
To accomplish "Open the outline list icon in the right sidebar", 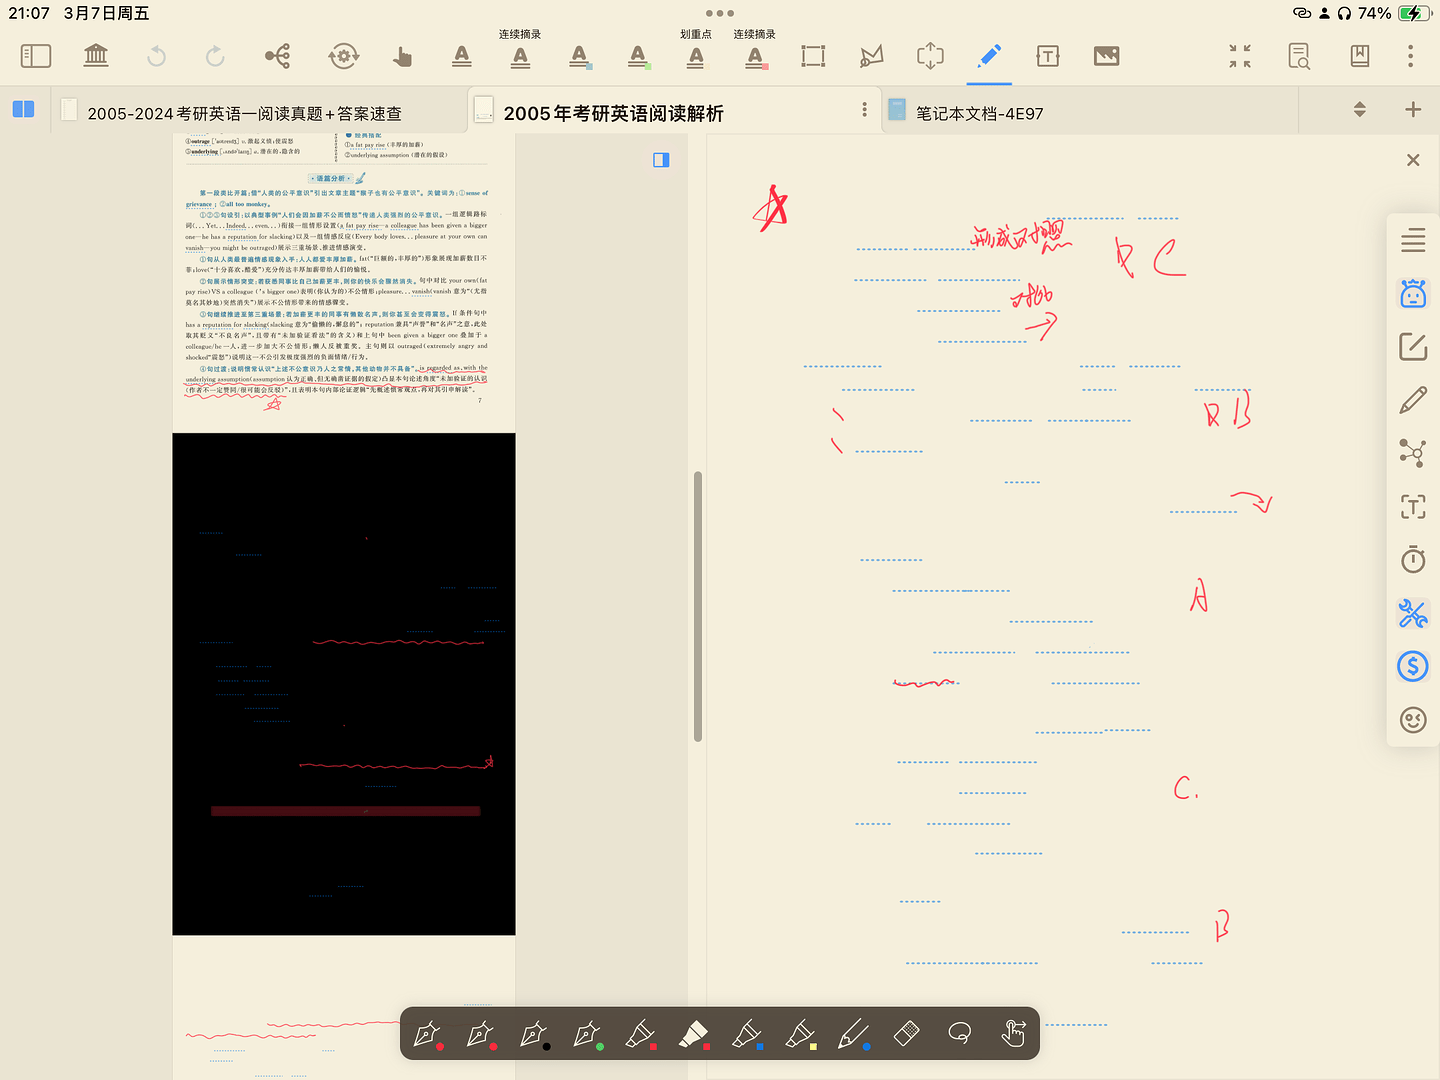I will coord(1413,240).
